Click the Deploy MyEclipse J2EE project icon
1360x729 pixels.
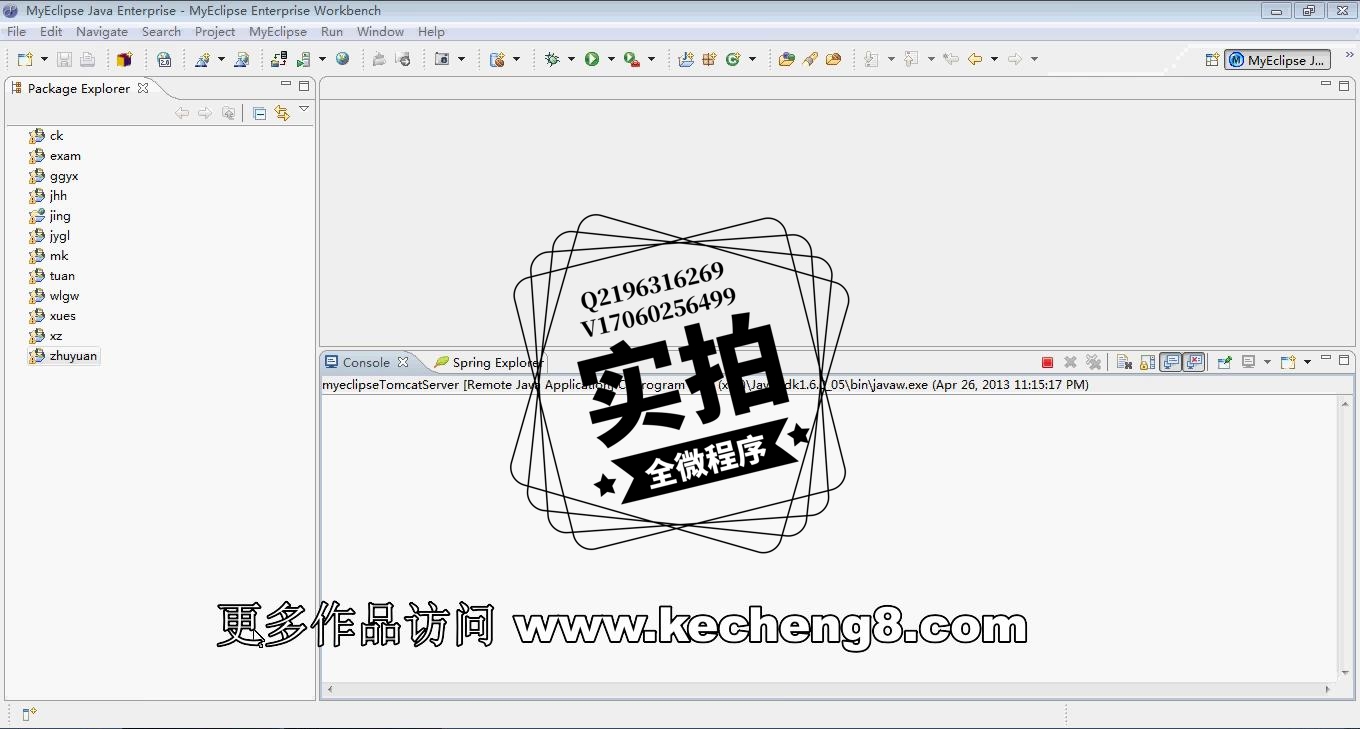tap(280, 59)
